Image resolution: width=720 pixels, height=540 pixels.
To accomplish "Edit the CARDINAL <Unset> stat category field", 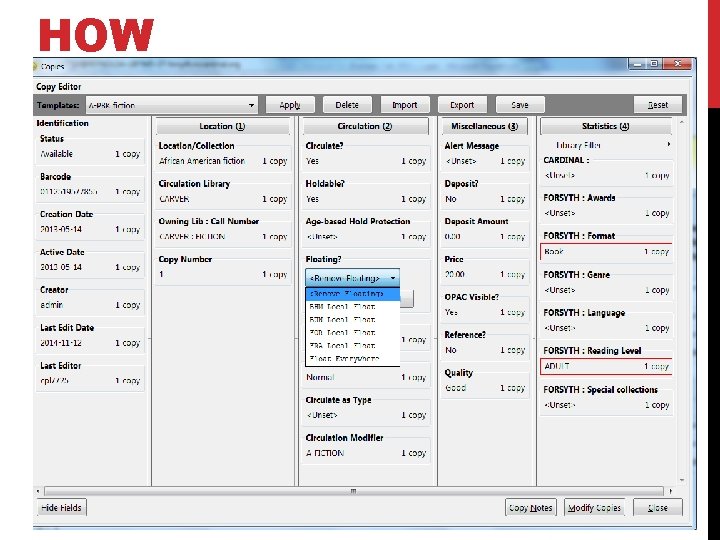I will (607, 175).
